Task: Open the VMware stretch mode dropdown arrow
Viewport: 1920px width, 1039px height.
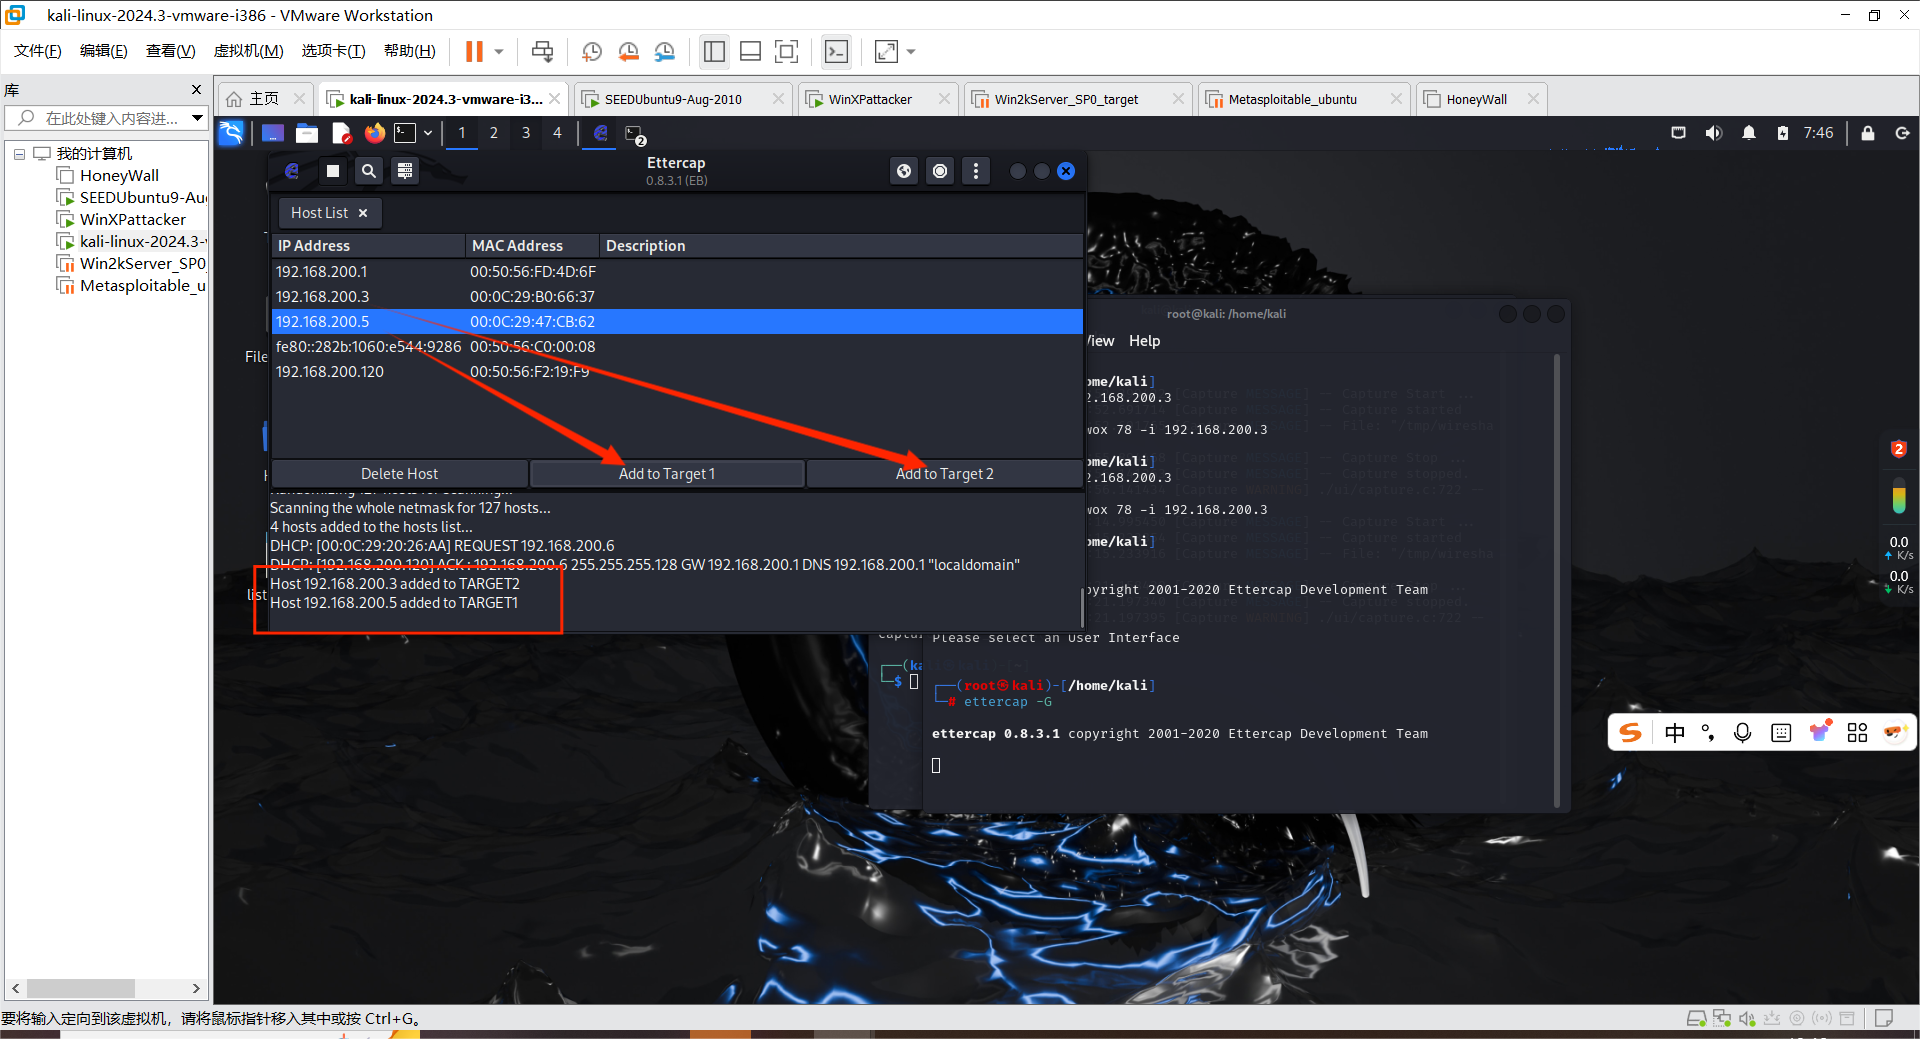Action: (x=911, y=52)
